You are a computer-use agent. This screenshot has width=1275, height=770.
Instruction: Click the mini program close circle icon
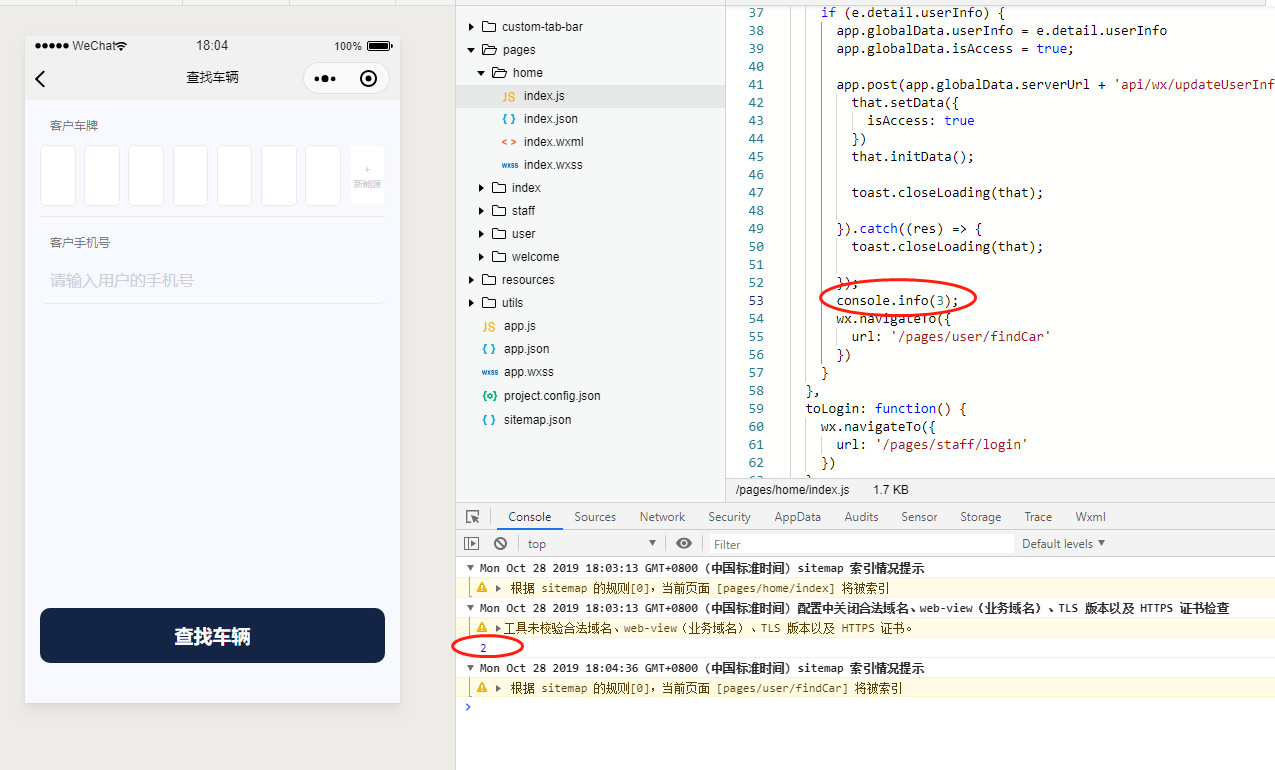click(x=368, y=79)
